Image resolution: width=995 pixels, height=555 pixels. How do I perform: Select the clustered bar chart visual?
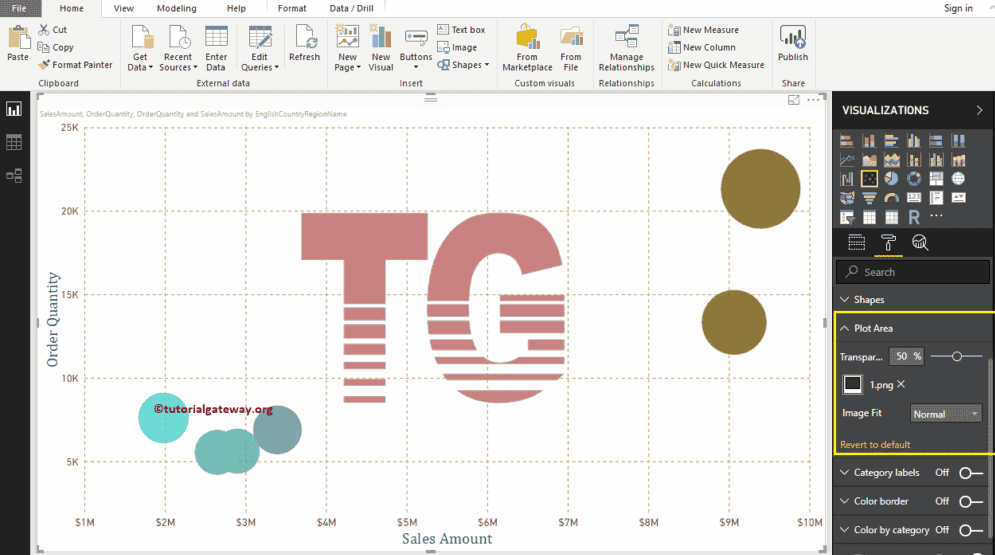(891, 141)
